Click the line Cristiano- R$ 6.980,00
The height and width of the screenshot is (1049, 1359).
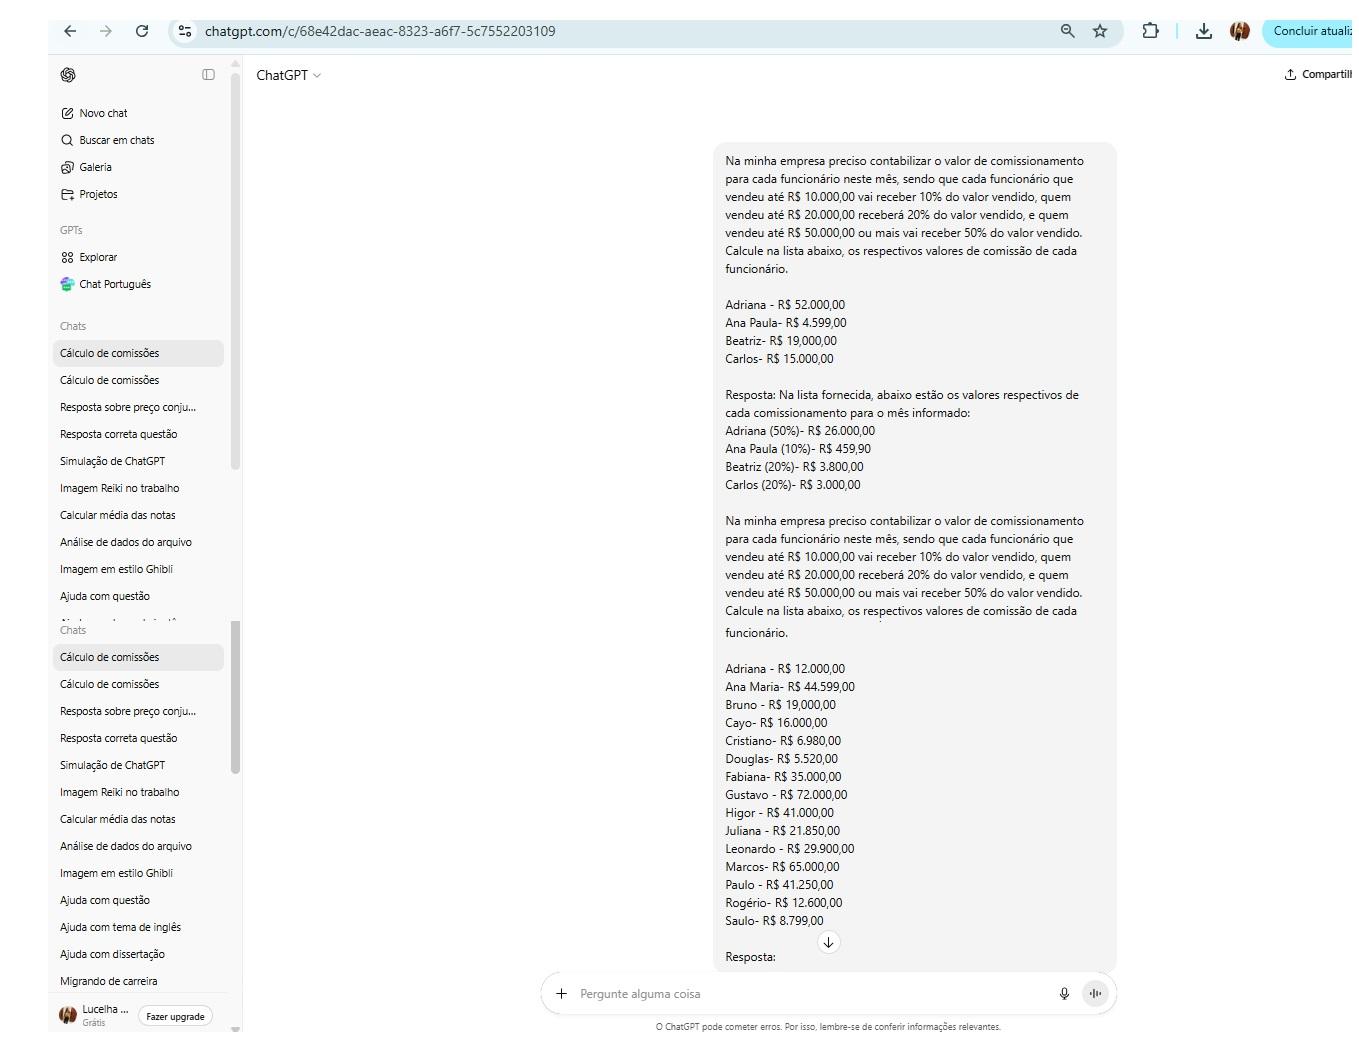(783, 741)
